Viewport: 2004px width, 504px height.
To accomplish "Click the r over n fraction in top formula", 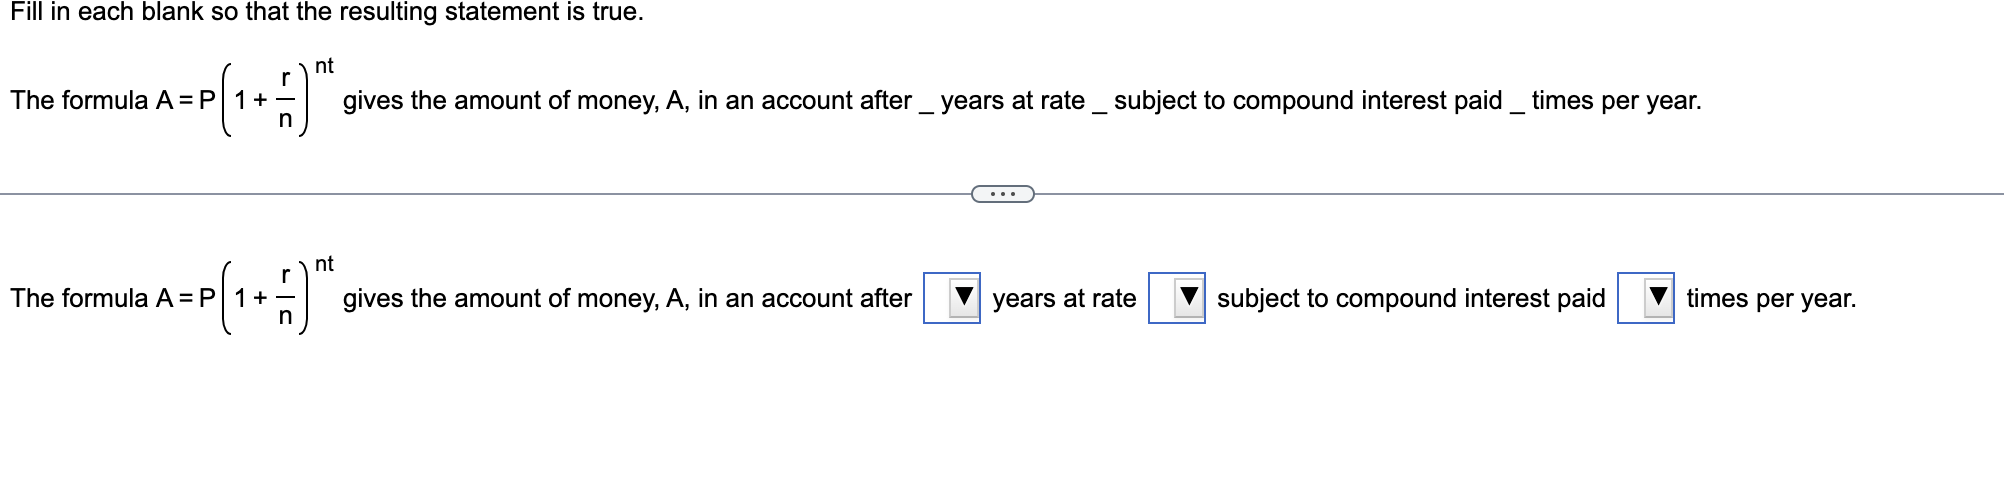I will (x=285, y=100).
